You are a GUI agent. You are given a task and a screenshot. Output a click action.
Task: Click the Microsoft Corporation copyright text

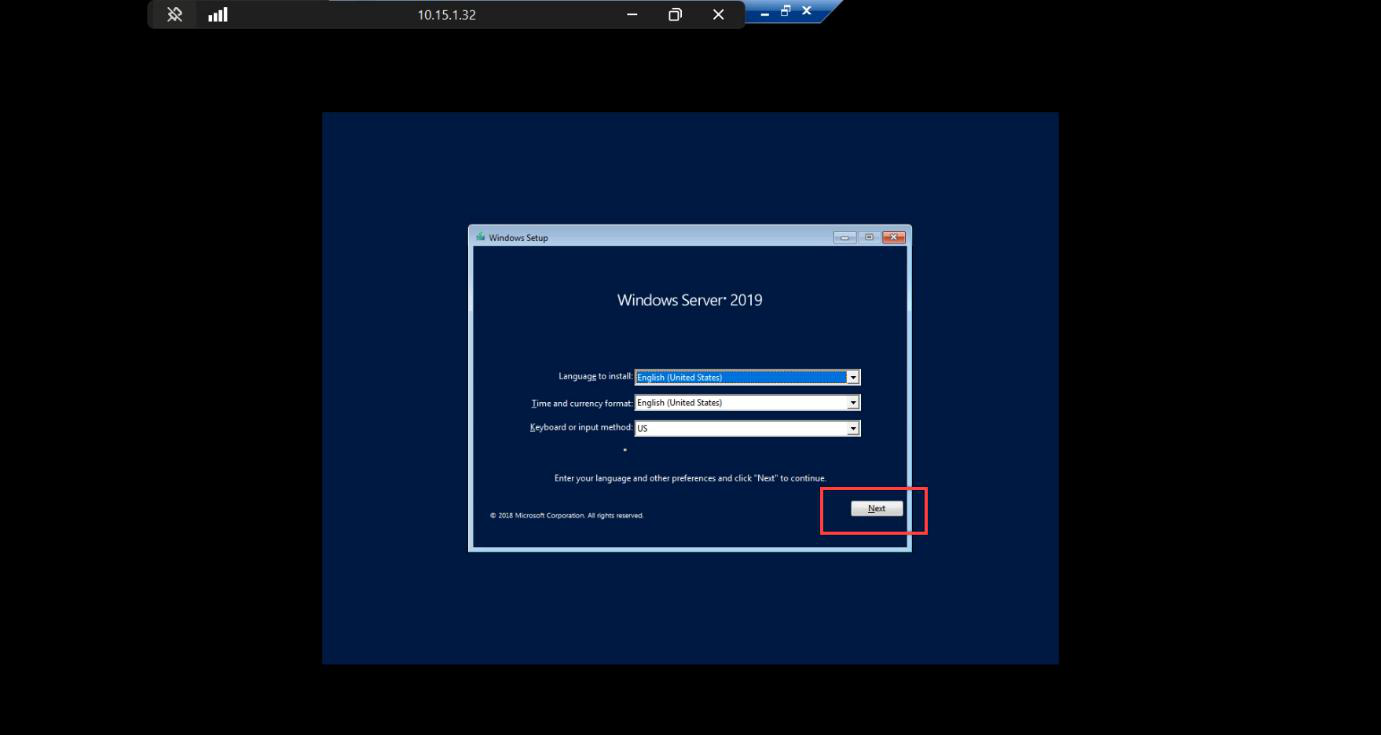click(x=567, y=516)
